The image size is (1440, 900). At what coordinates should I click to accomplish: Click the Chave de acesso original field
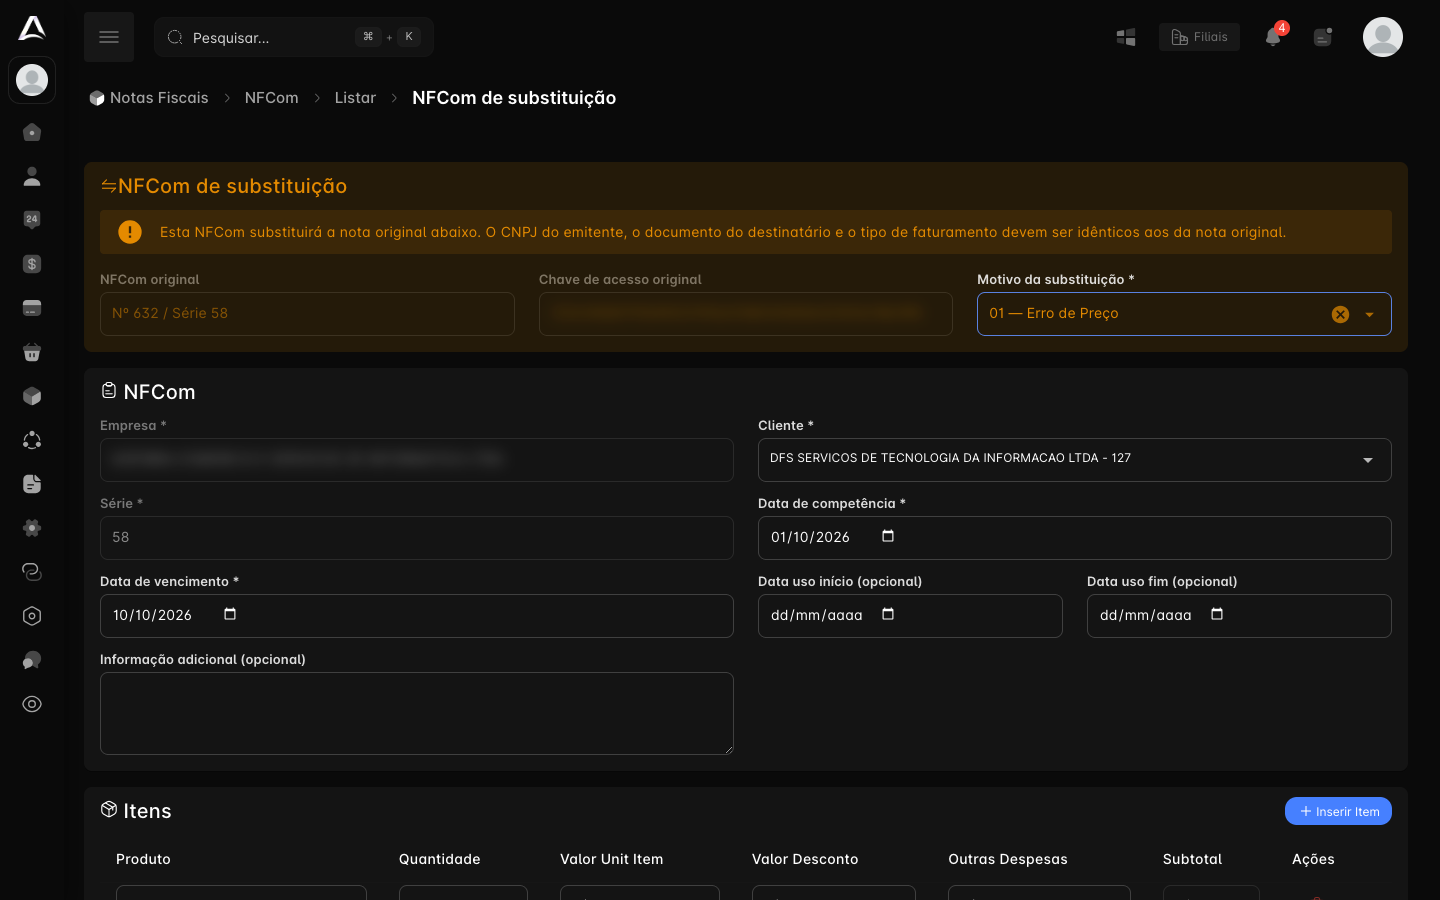point(746,314)
